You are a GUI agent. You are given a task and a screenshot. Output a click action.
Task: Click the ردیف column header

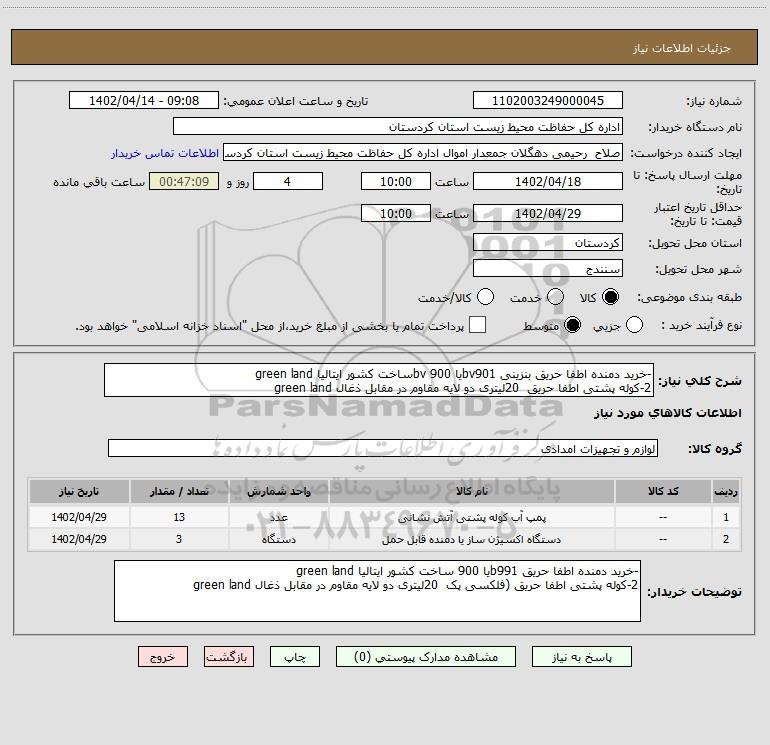click(726, 491)
